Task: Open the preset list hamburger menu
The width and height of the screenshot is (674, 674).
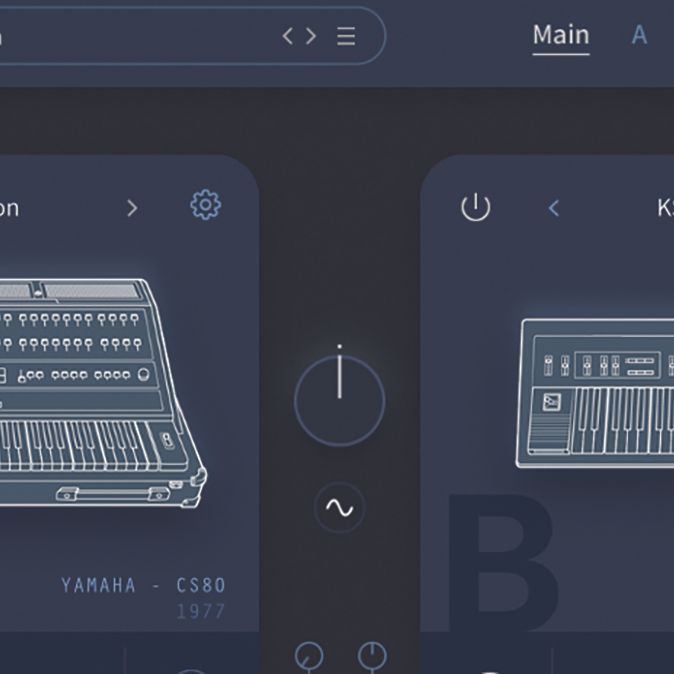Action: [346, 36]
